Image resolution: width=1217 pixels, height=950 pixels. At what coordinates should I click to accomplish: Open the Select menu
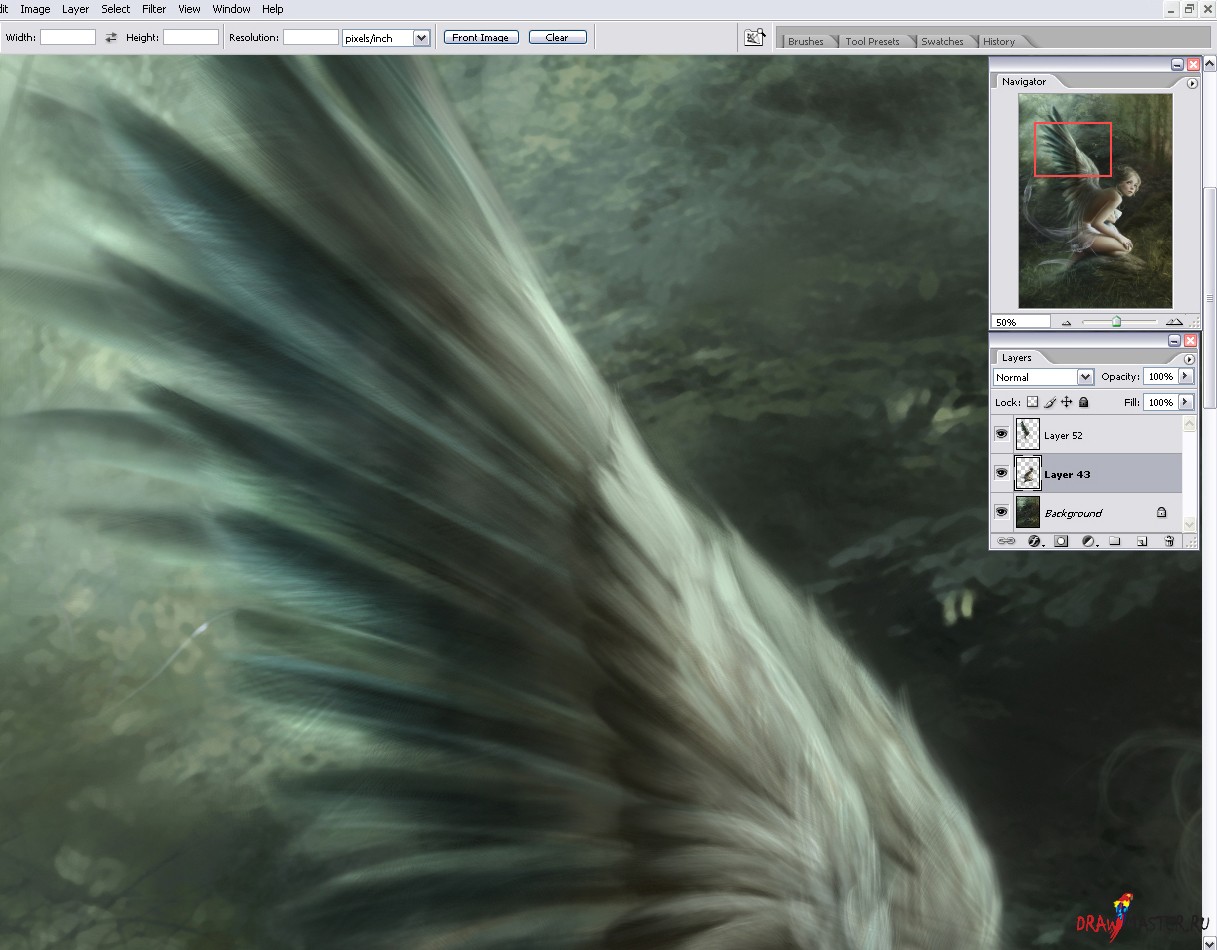coord(115,9)
